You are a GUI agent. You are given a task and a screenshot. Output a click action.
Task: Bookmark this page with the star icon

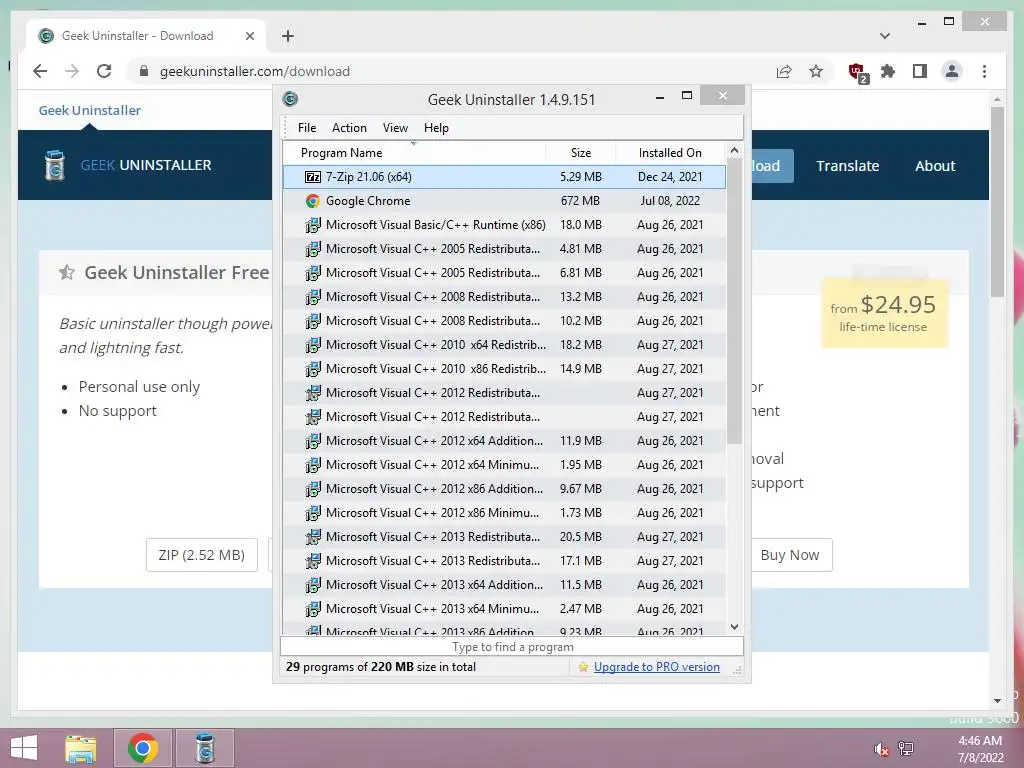816,71
